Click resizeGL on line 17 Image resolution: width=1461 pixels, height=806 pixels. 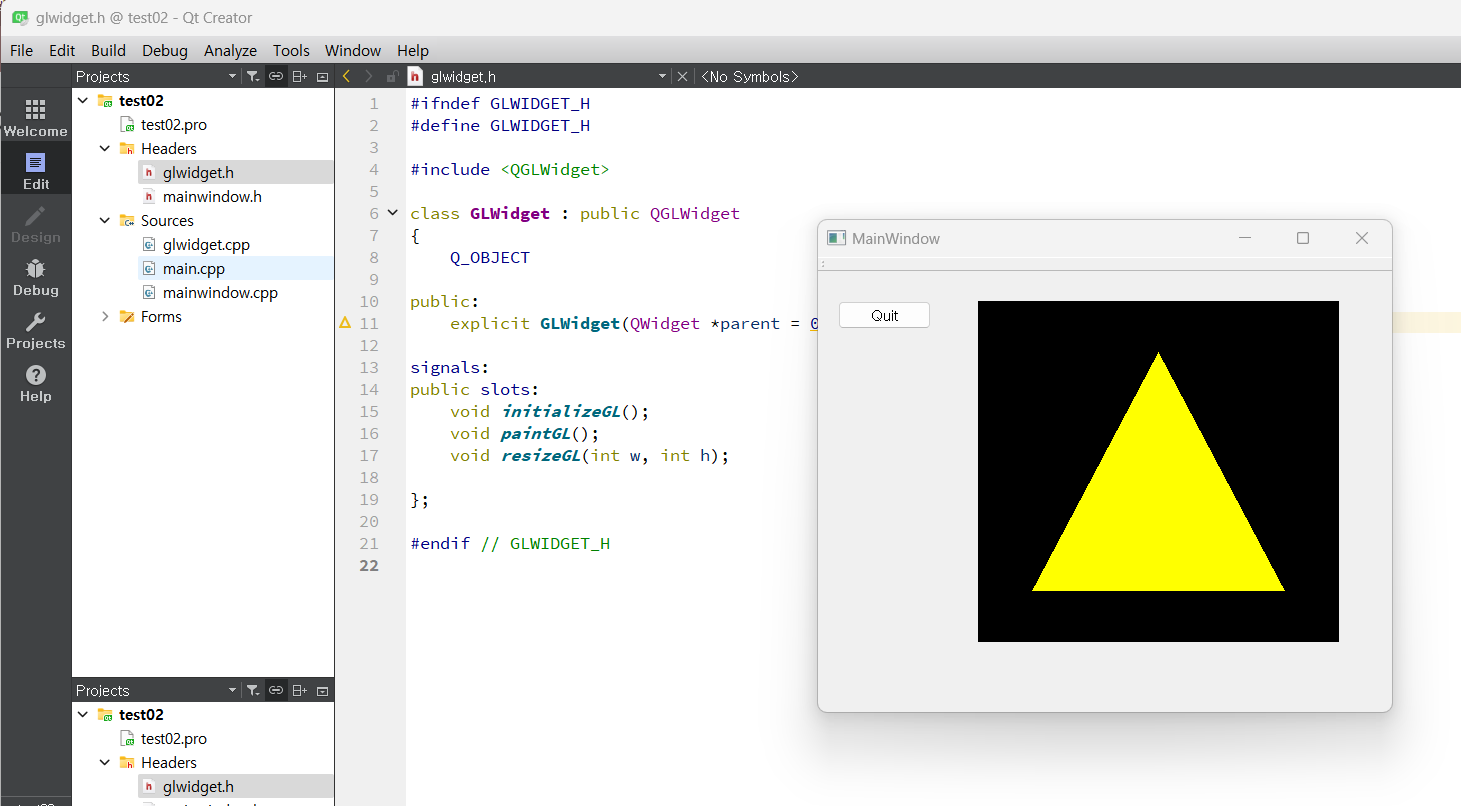tap(541, 455)
